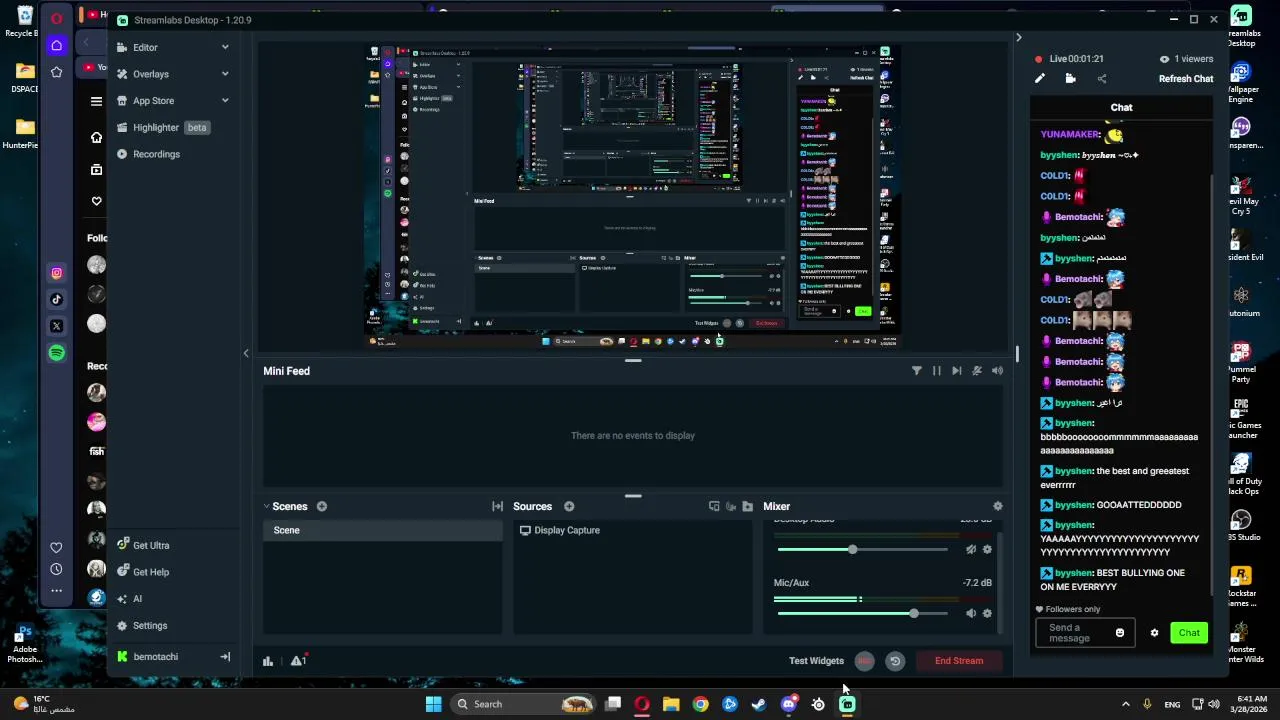Open the emoji picker in chat input
The width and height of the screenshot is (1280, 720).
point(1119,633)
